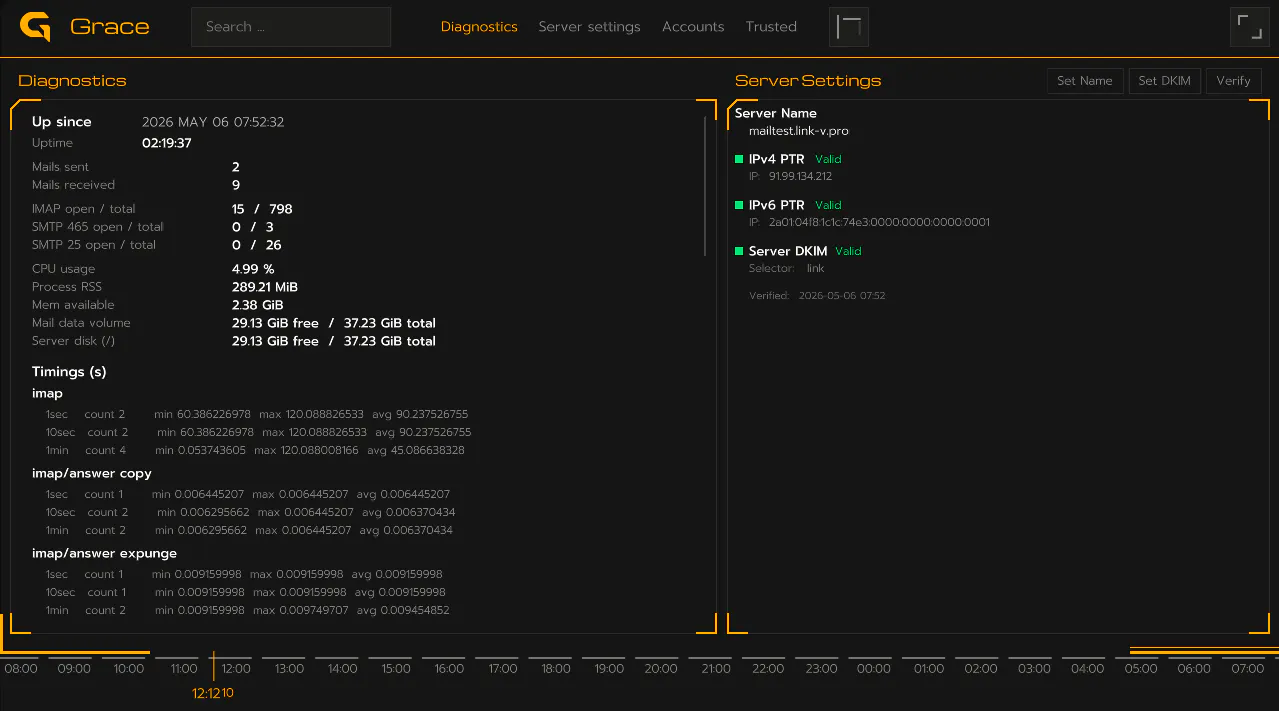Focus the Search field
Image resolution: width=1279 pixels, height=711 pixels.
click(291, 27)
